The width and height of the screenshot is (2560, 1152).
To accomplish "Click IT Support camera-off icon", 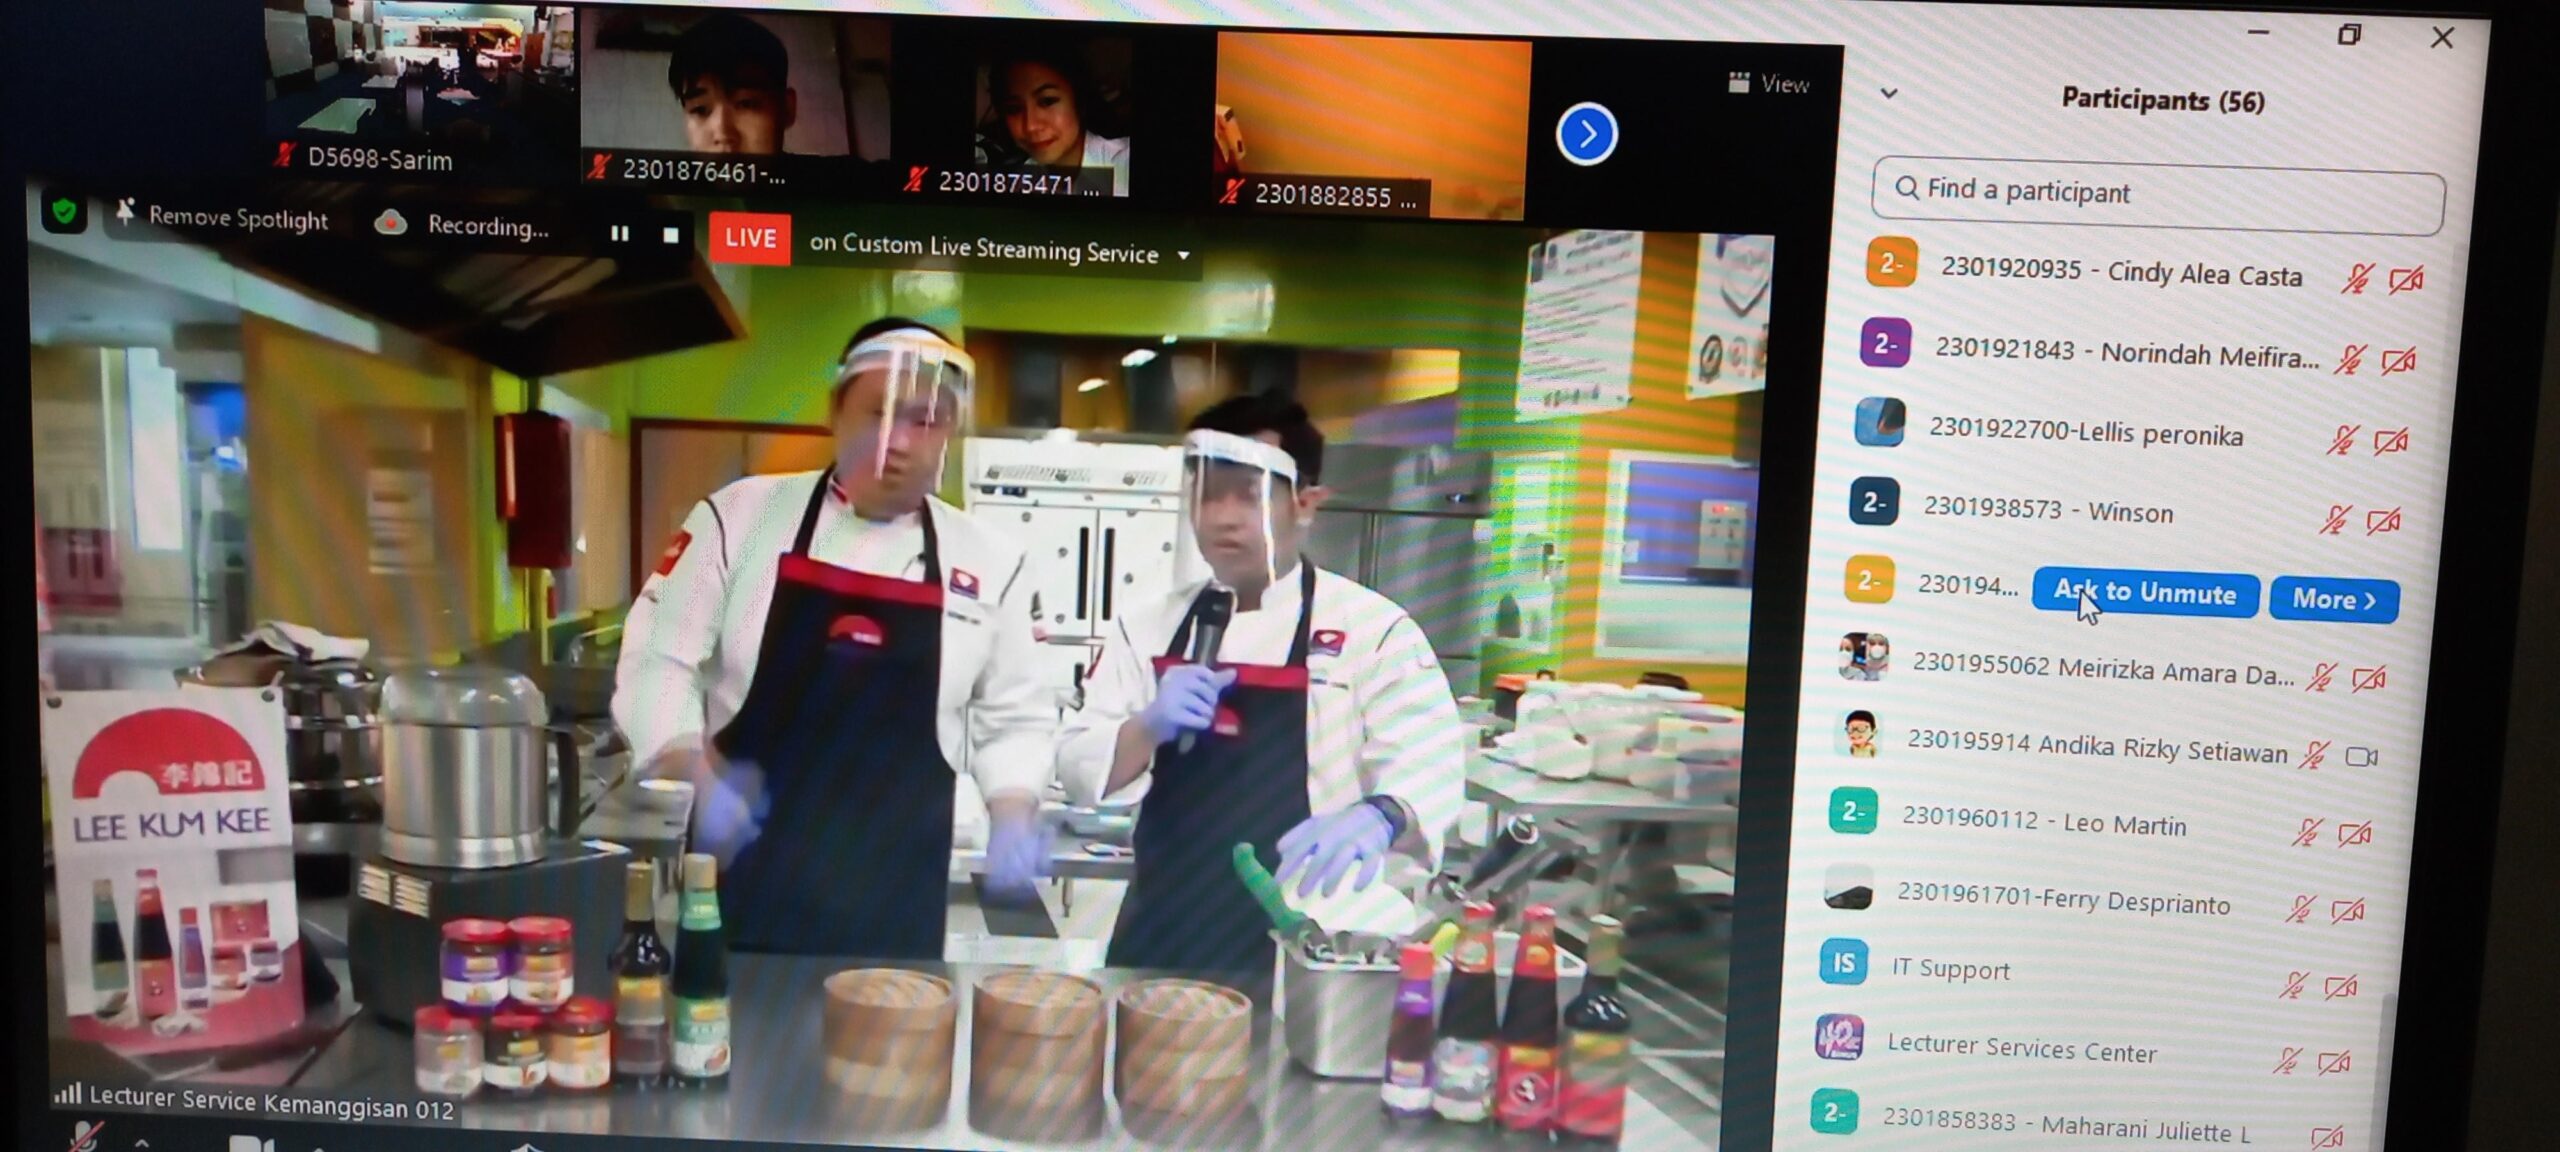I will [2341, 988].
